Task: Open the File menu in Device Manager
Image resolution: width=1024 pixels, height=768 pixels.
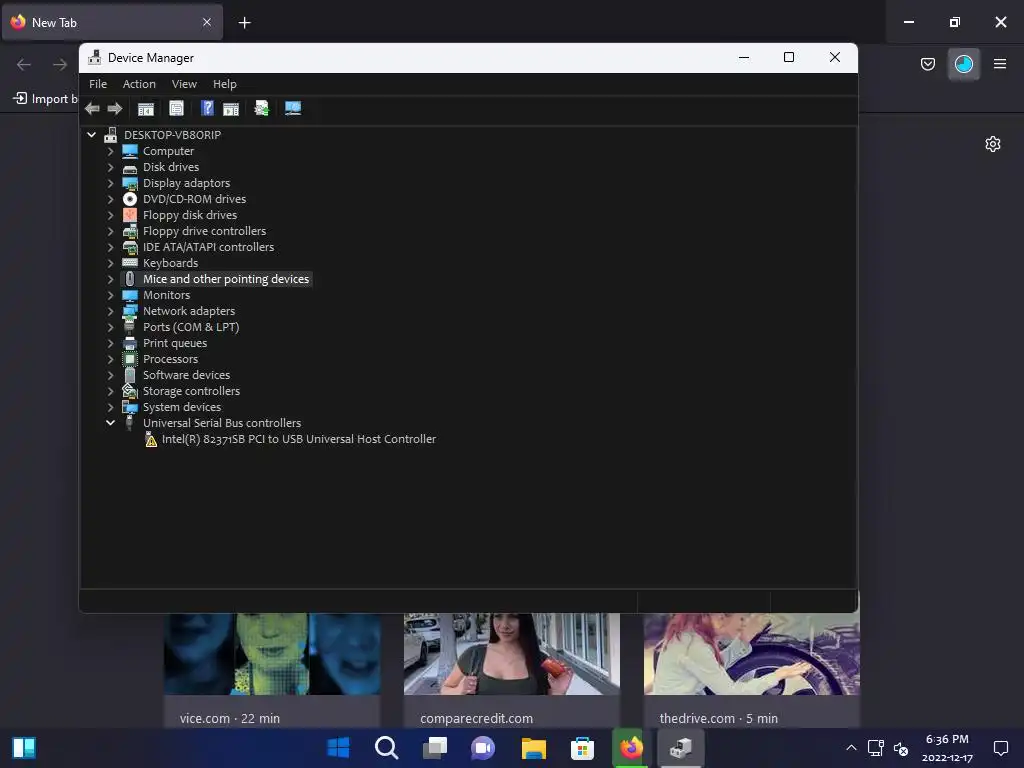Action: pos(98,84)
